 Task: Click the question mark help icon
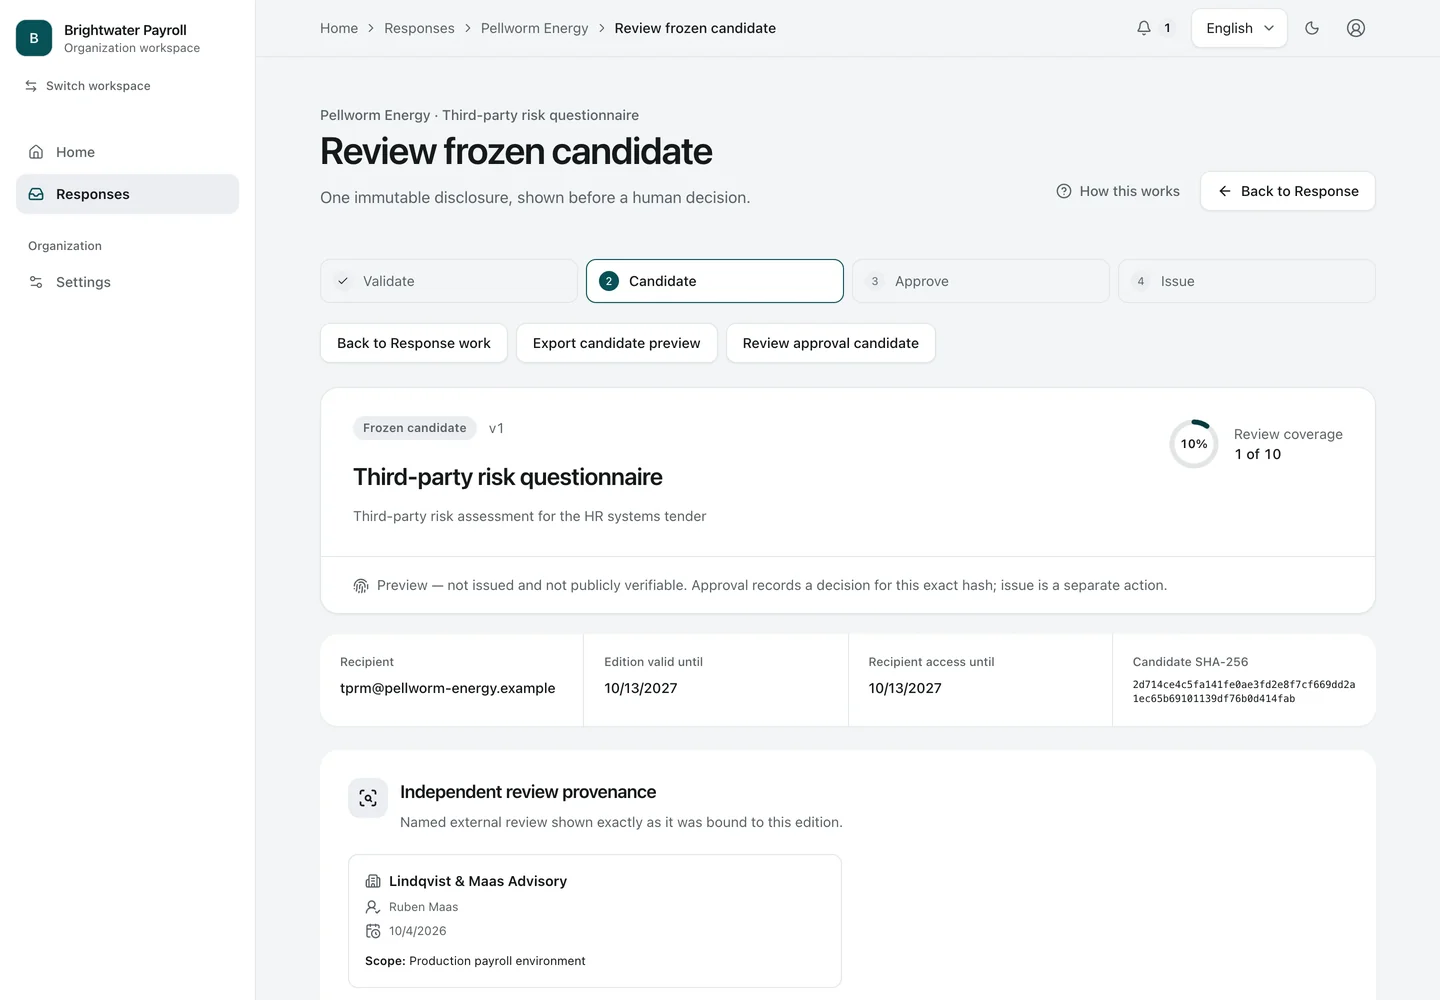coord(1064,191)
